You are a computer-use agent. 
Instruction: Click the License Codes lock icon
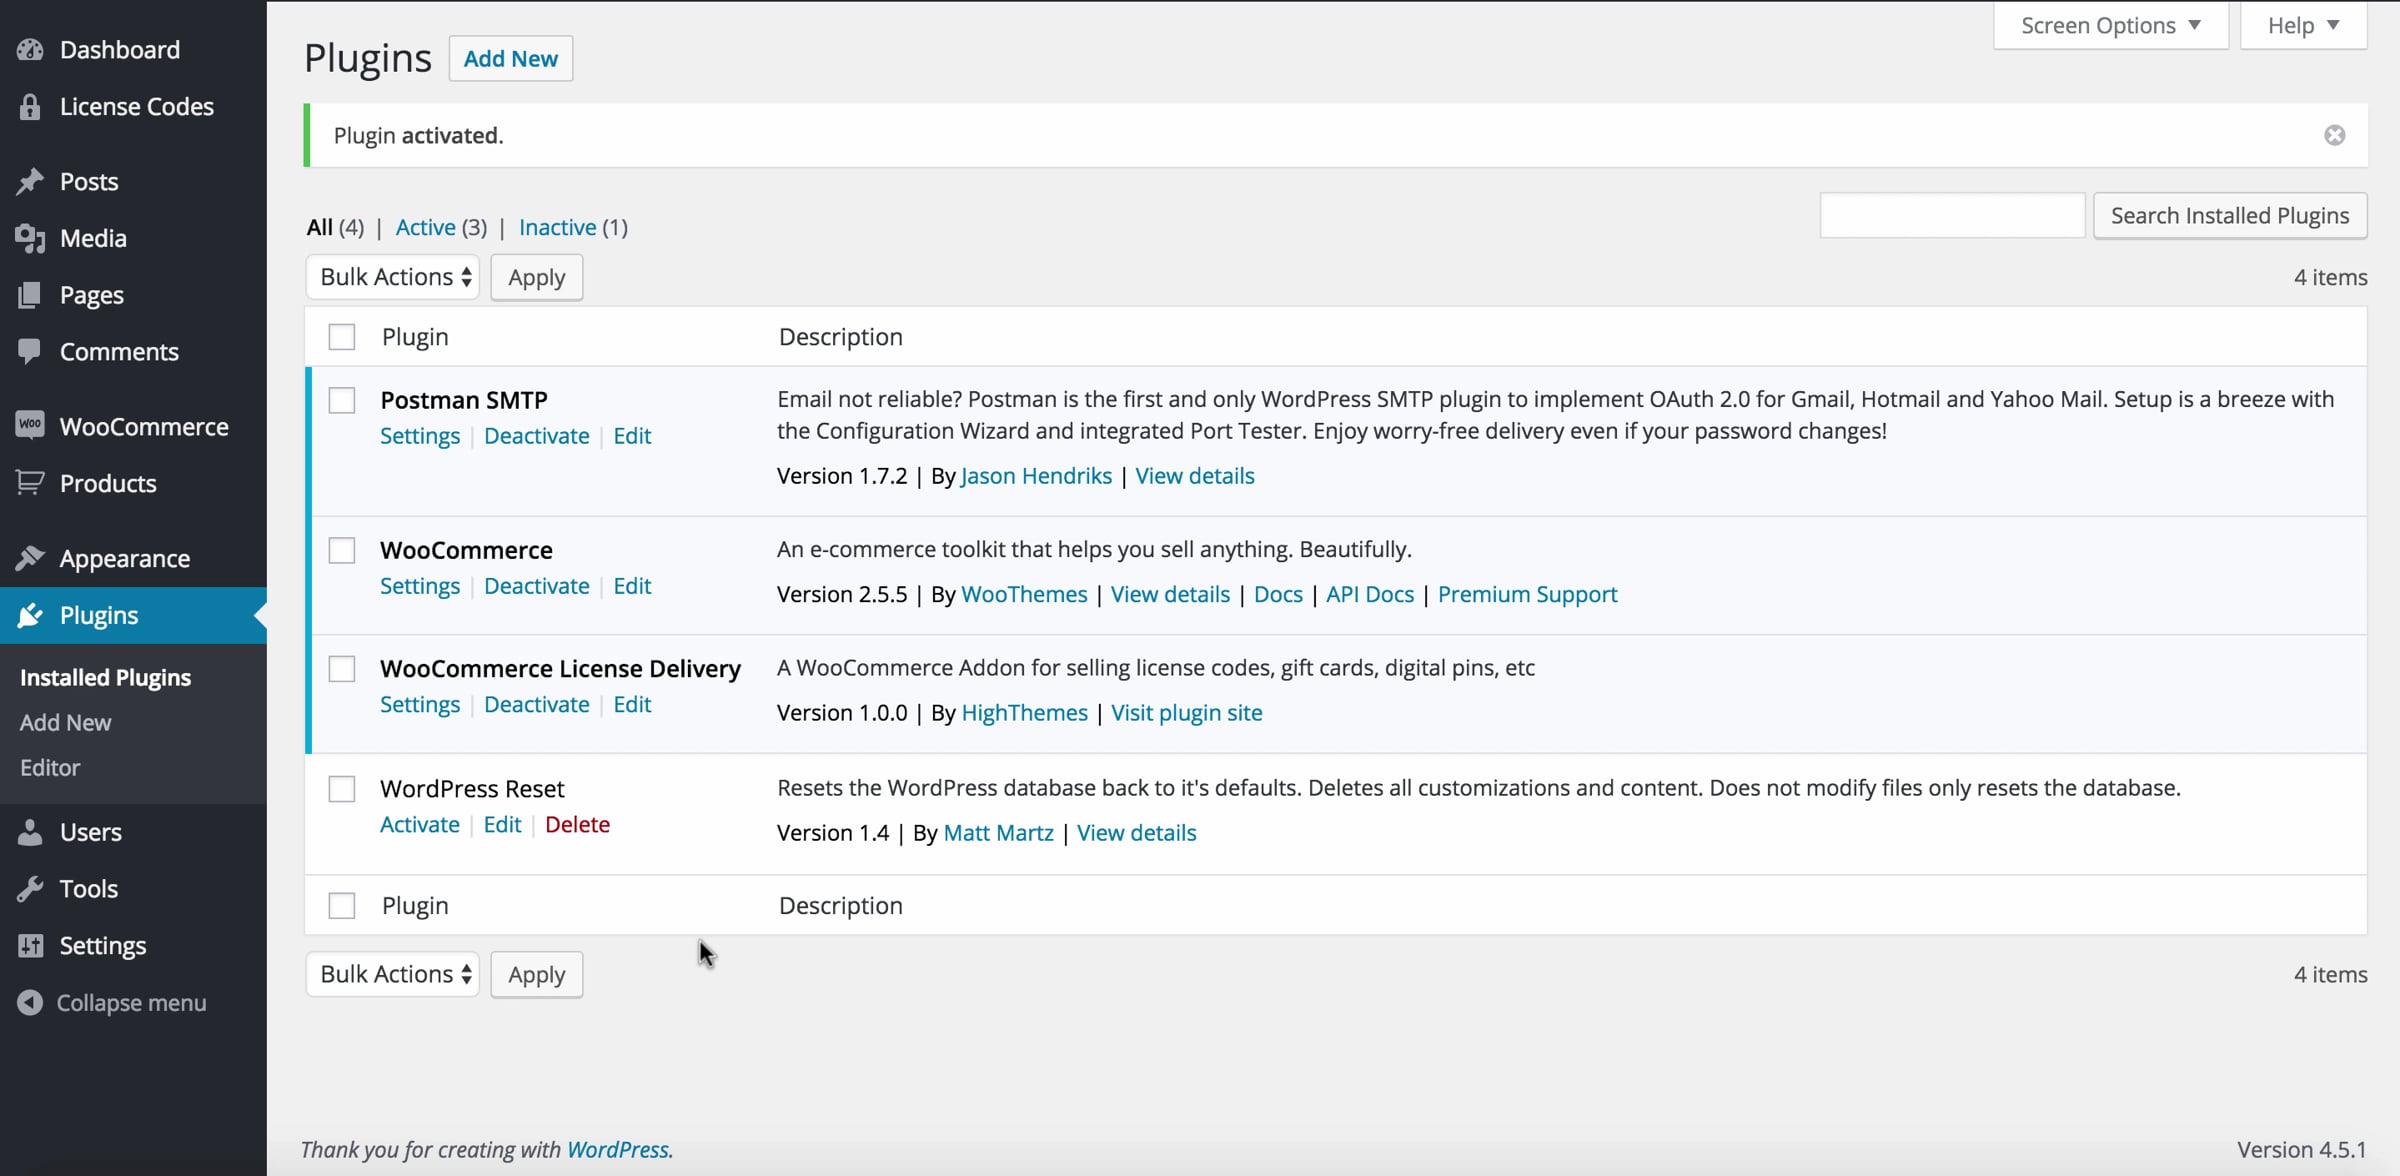pyautogui.click(x=30, y=106)
